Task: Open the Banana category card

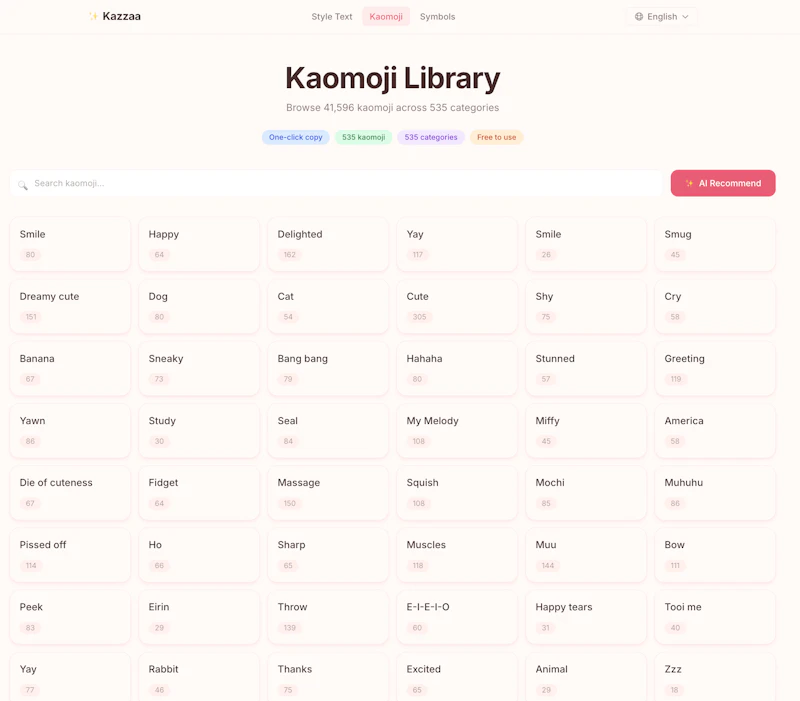Action: click(x=70, y=368)
